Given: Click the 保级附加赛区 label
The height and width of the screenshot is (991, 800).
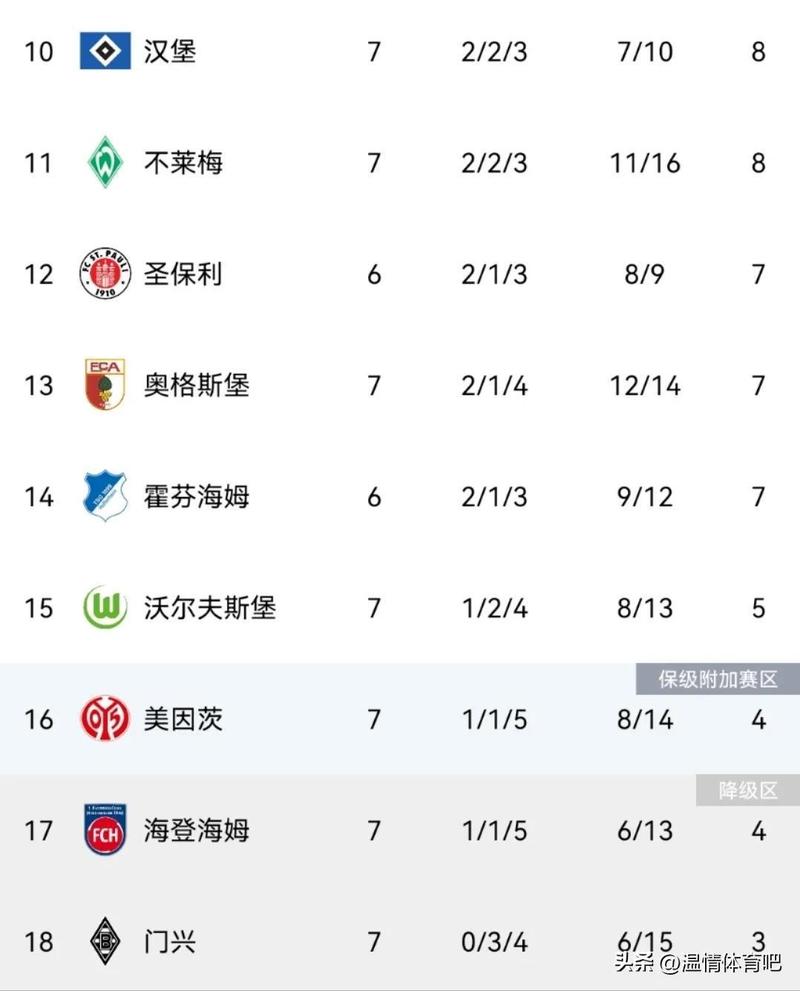Looking at the screenshot, I should [717, 680].
